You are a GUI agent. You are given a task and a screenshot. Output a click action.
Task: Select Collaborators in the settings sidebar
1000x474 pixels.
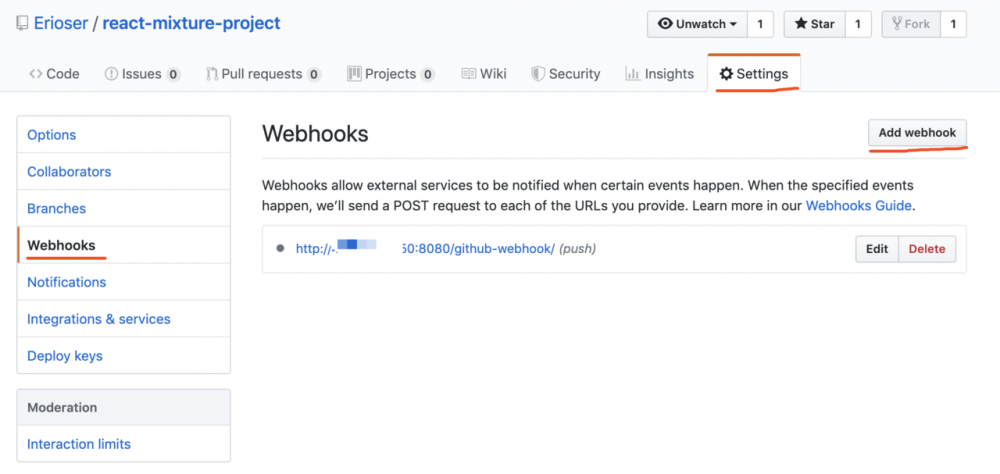click(69, 172)
